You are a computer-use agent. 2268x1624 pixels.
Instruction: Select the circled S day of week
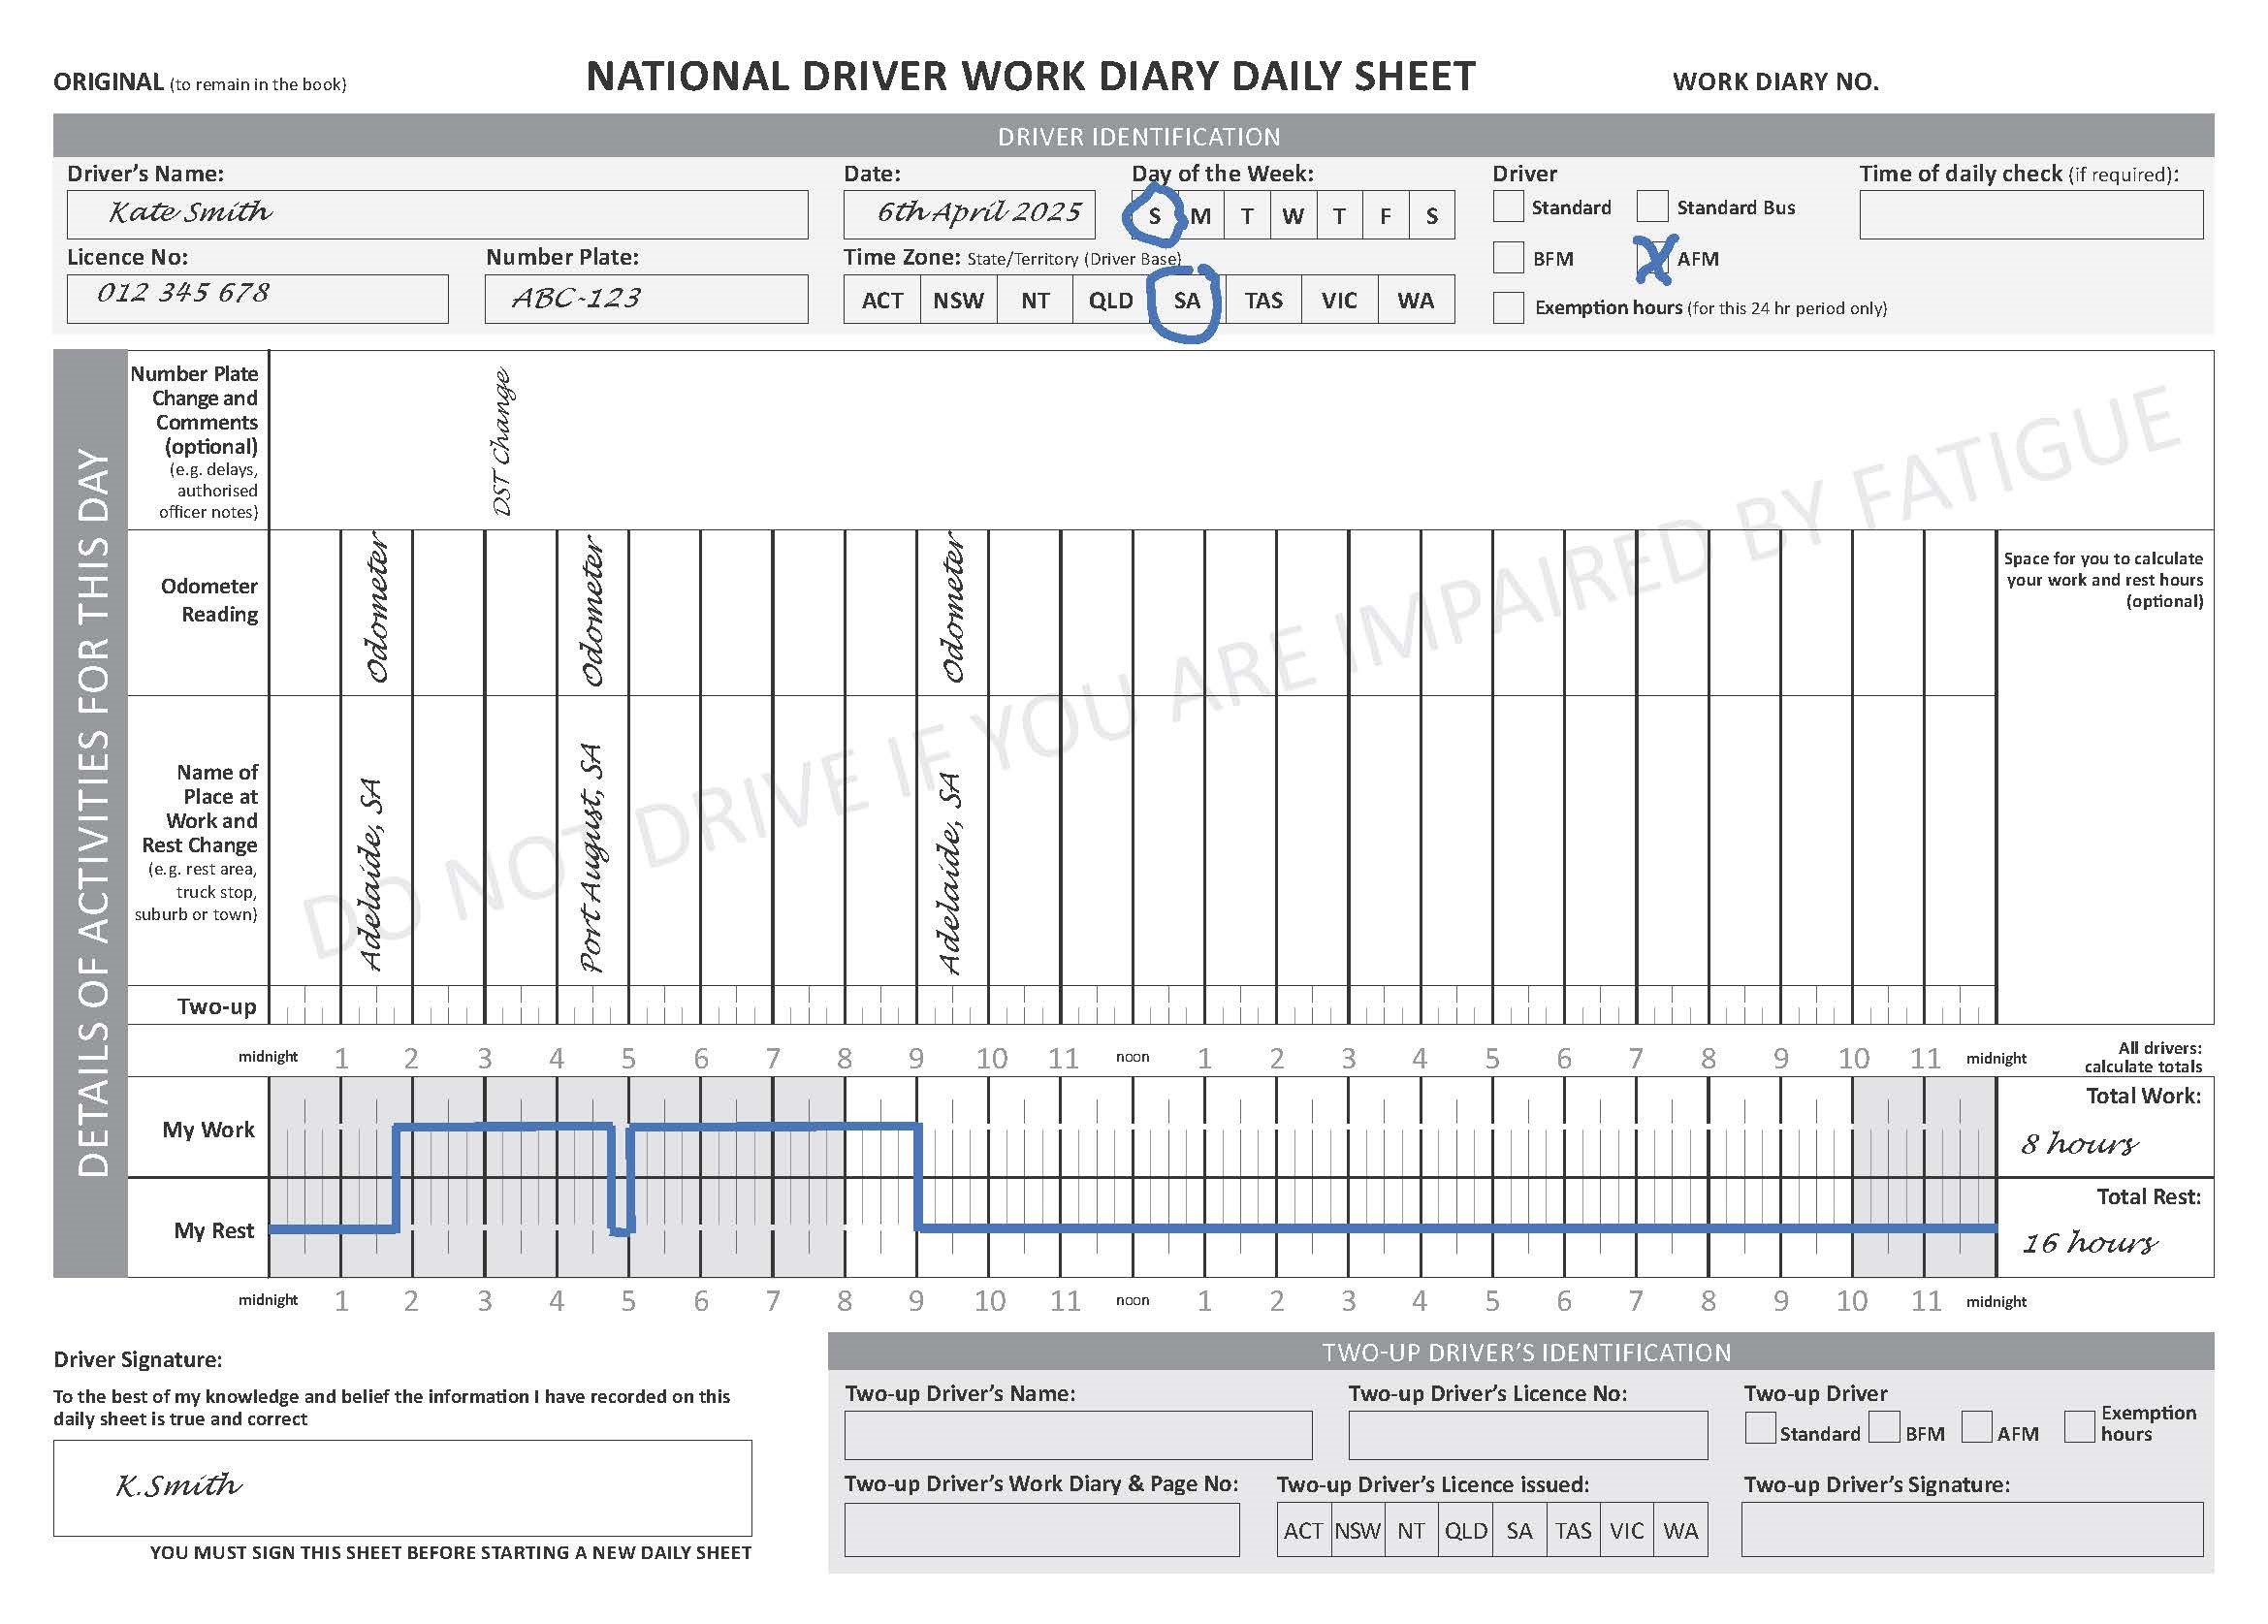coord(1156,215)
